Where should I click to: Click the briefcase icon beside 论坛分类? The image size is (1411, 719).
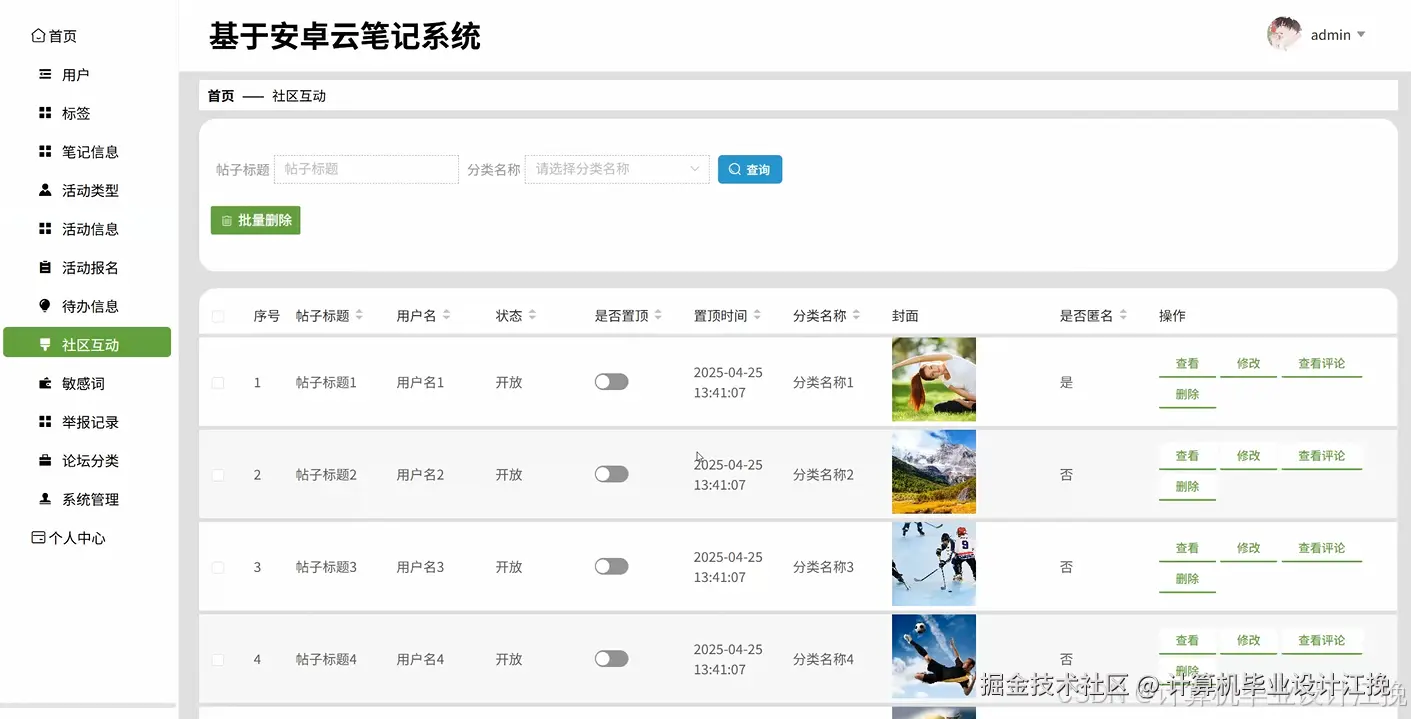45,460
